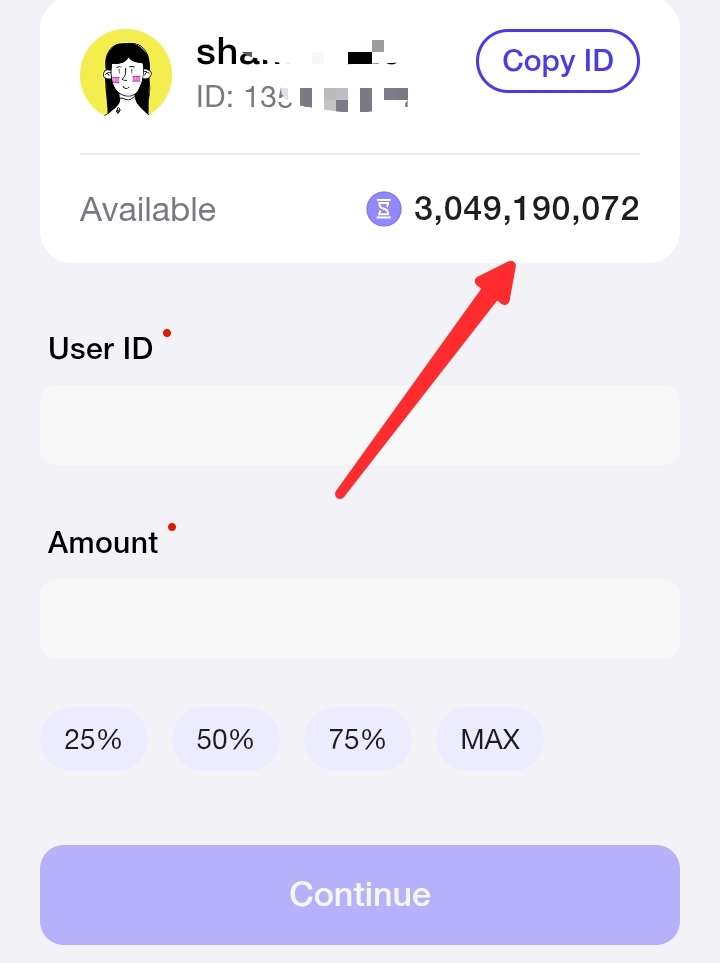Click the Available label
Image resolution: width=720 pixels, height=963 pixels.
(148, 209)
